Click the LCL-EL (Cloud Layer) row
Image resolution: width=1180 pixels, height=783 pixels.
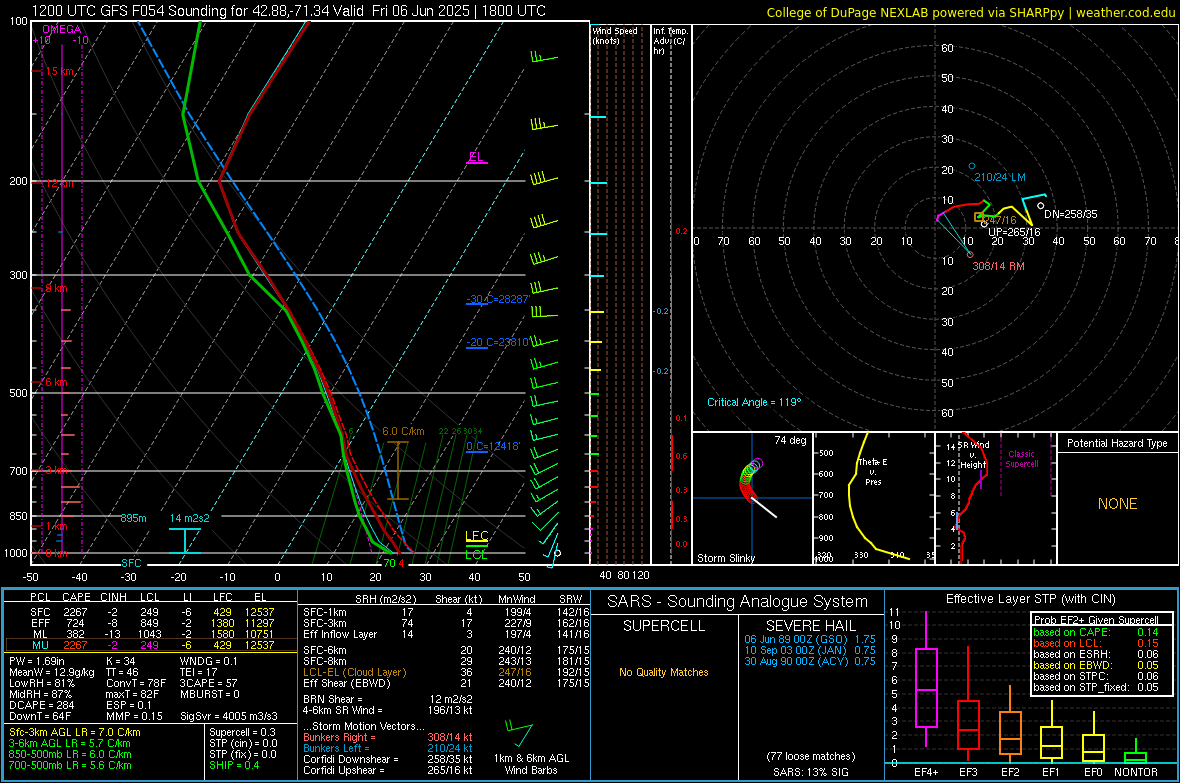coord(444,672)
